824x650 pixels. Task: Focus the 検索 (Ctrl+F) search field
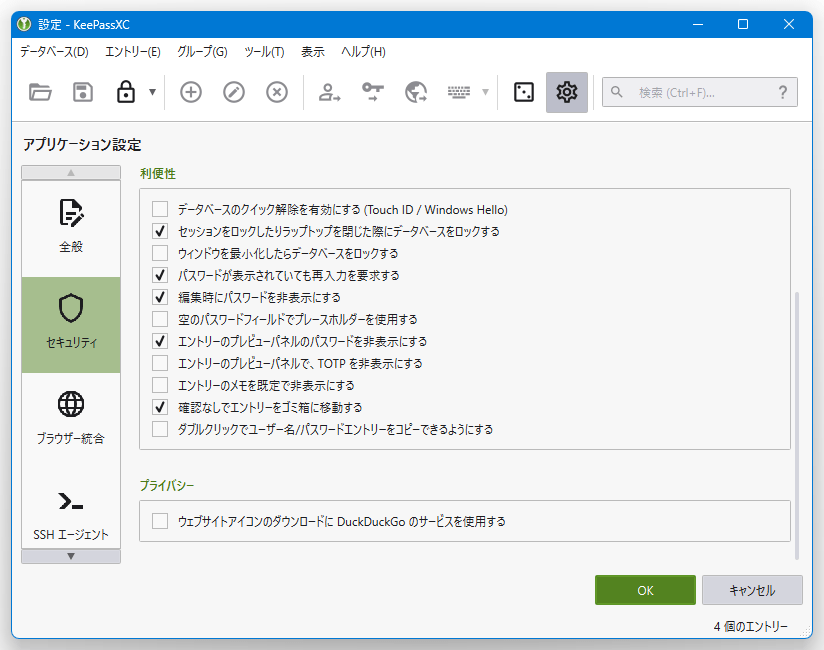(699, 92)
